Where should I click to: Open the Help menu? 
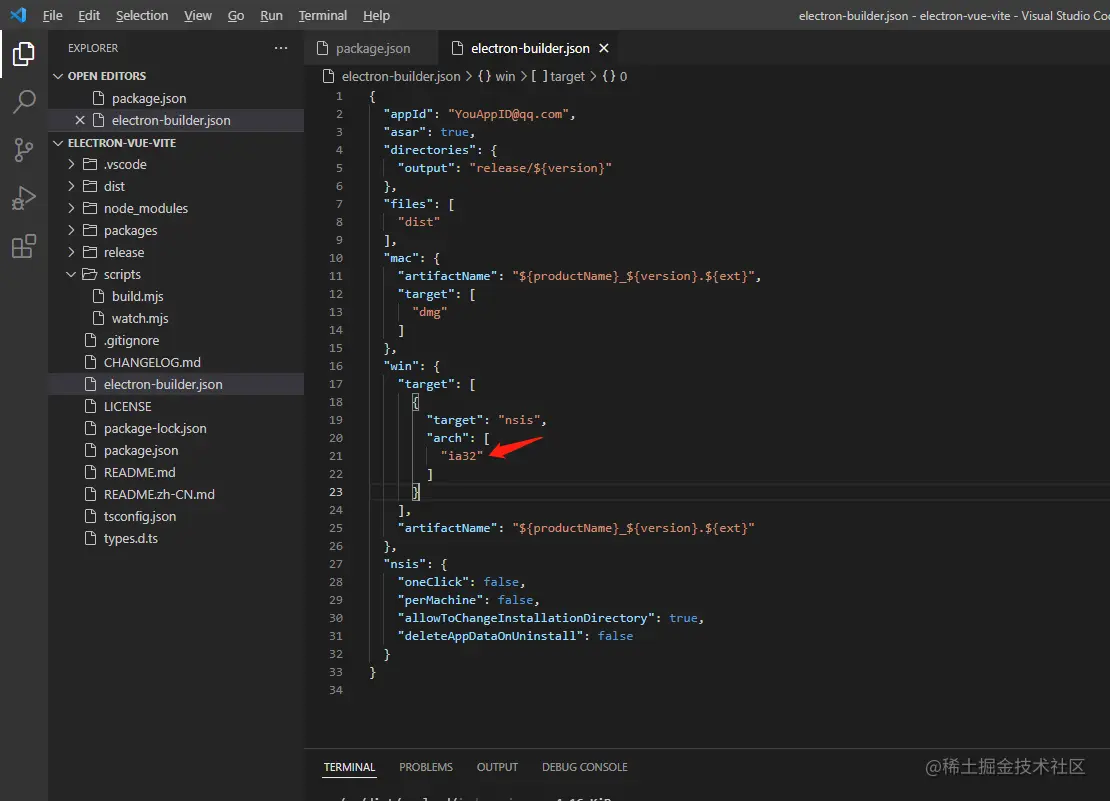click(376, 16)
